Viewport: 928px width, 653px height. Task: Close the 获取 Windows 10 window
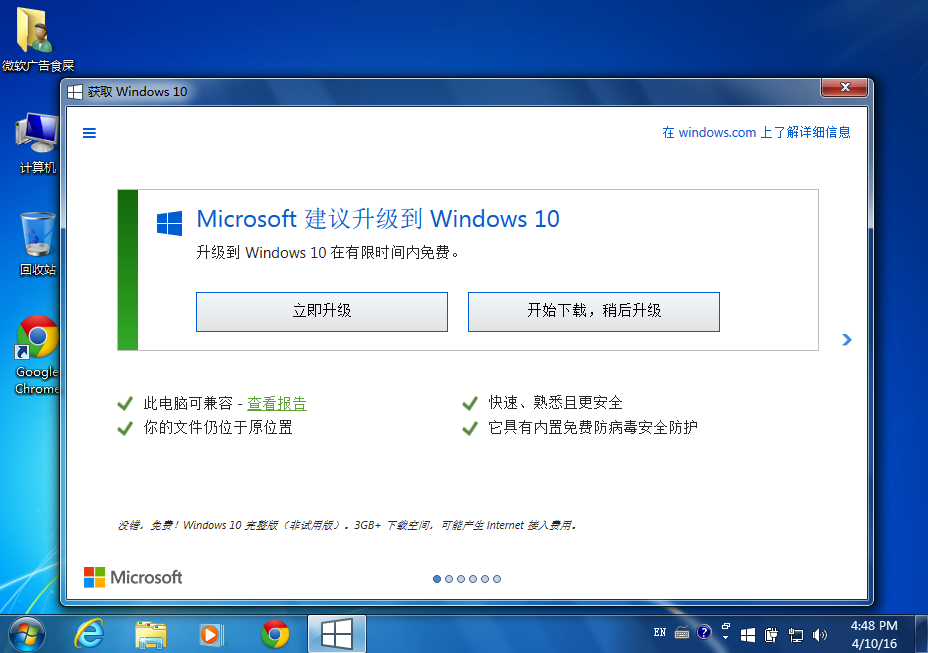pyautogui.click(x=845, y=87)
